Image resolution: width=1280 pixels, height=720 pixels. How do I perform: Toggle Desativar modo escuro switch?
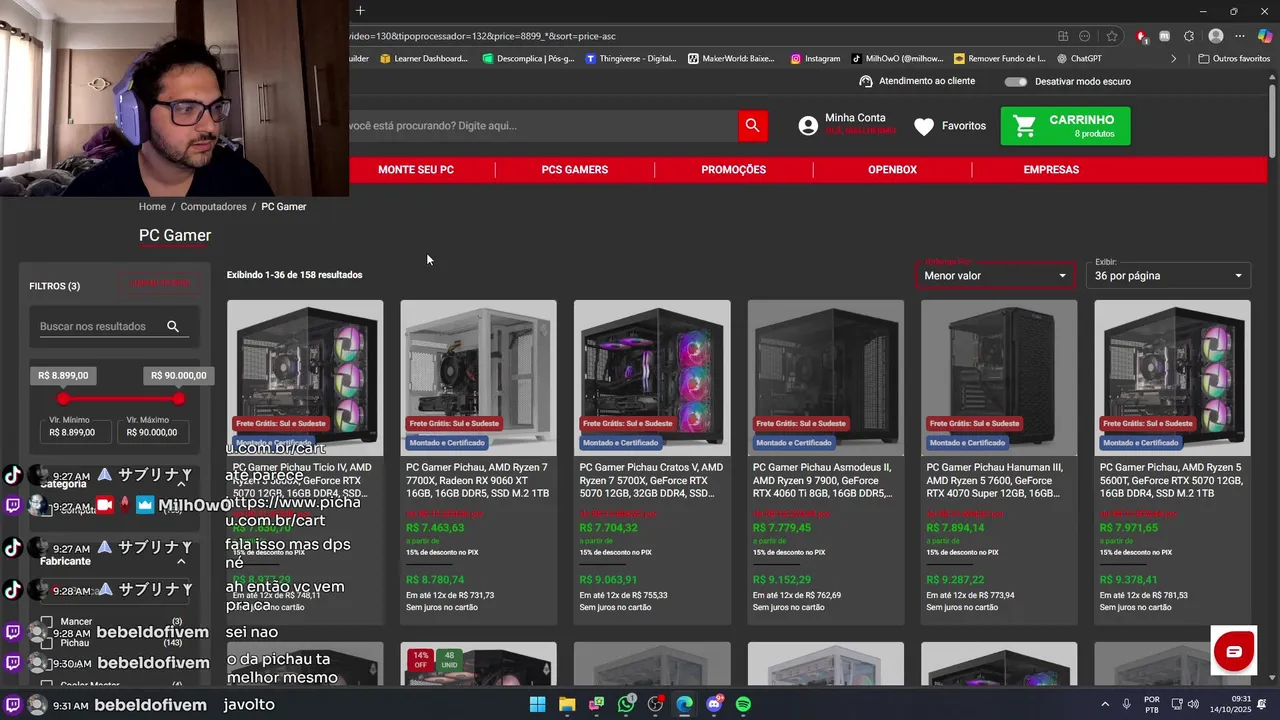tap(1016, 81)
